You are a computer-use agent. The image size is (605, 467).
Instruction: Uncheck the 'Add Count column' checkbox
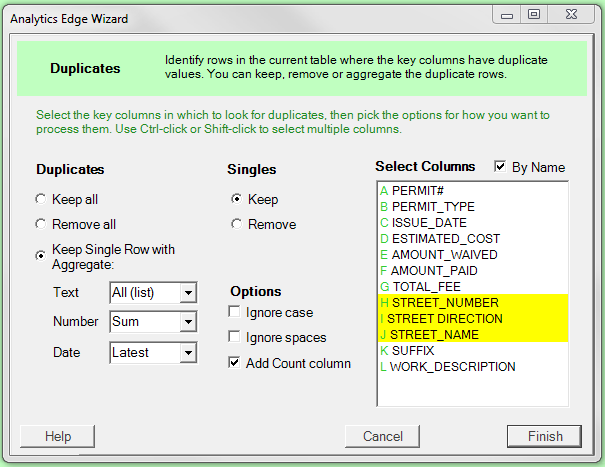233,363
